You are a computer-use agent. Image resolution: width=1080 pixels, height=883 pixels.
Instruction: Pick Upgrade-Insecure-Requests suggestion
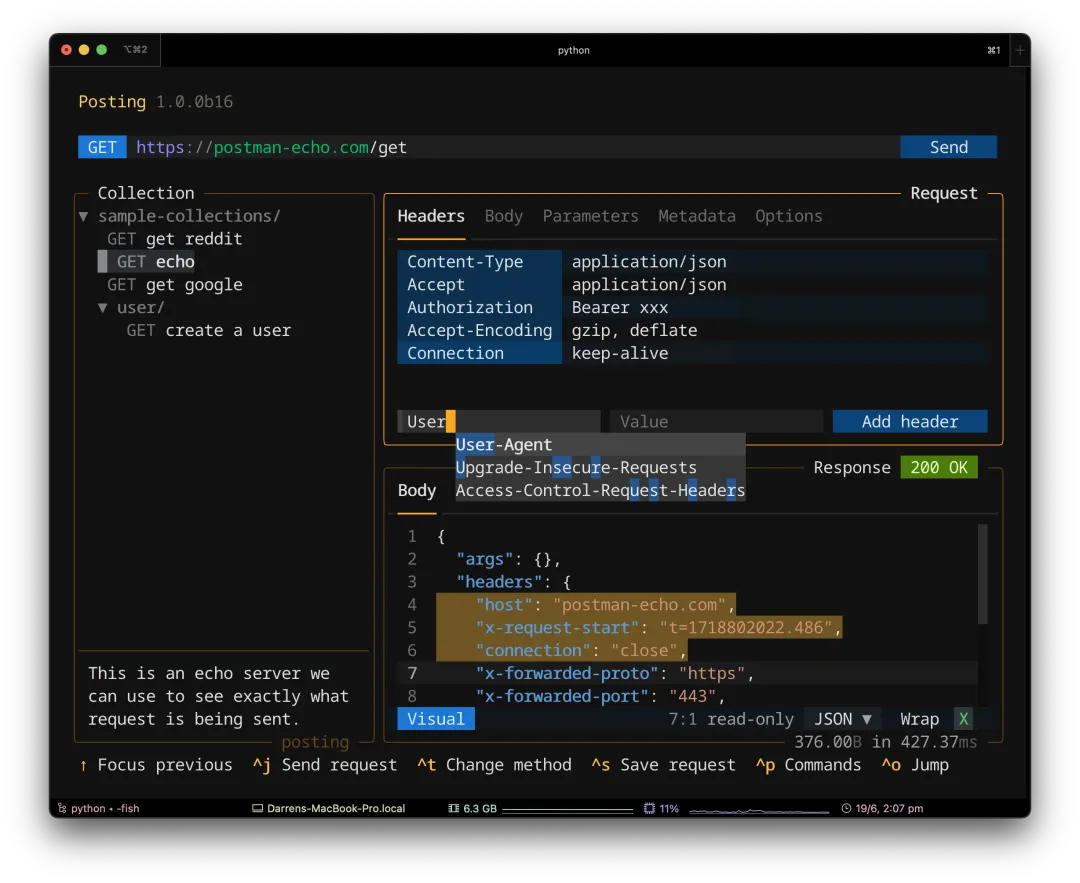point(576,468)
